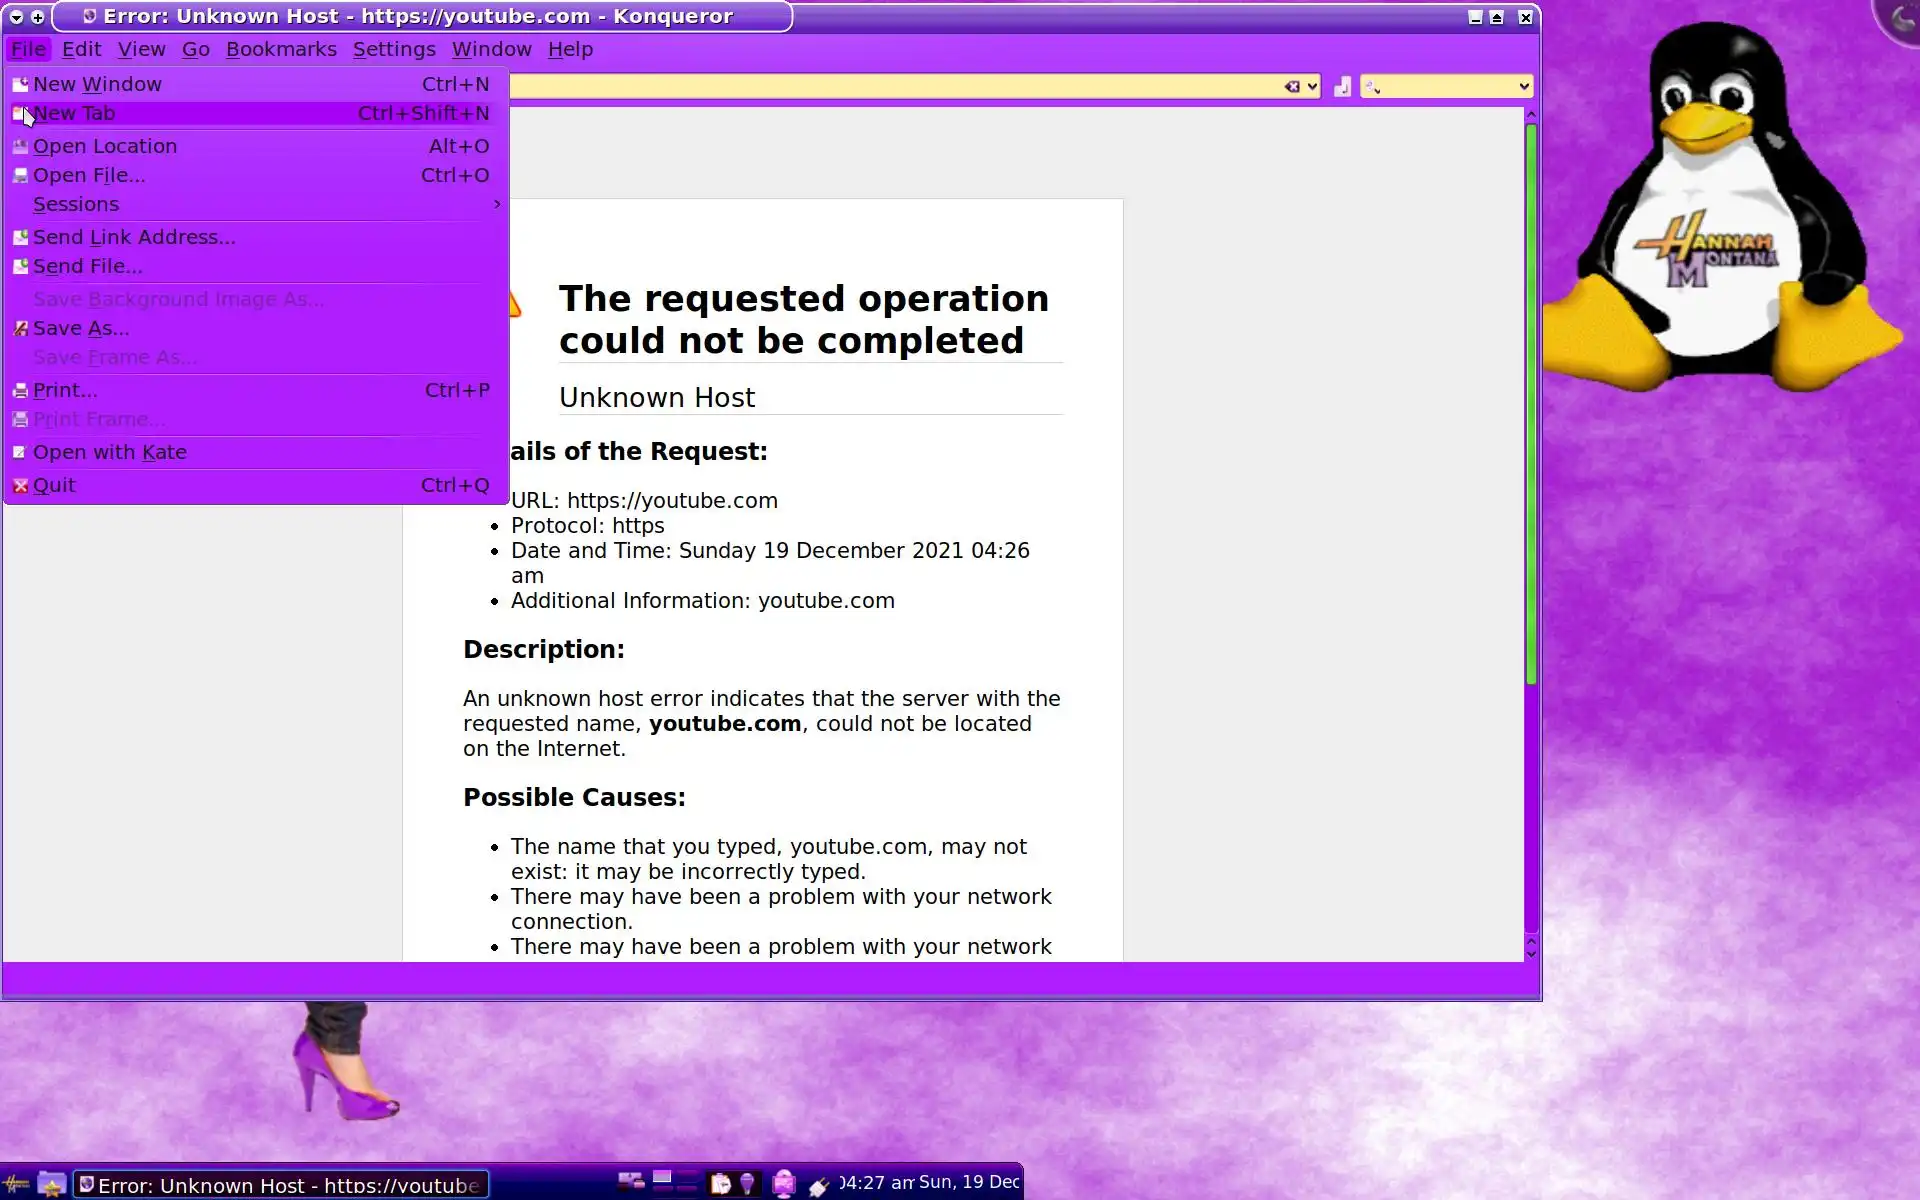Click the clock showing 04:27 am
1920x1200 pixels.
877,1183
